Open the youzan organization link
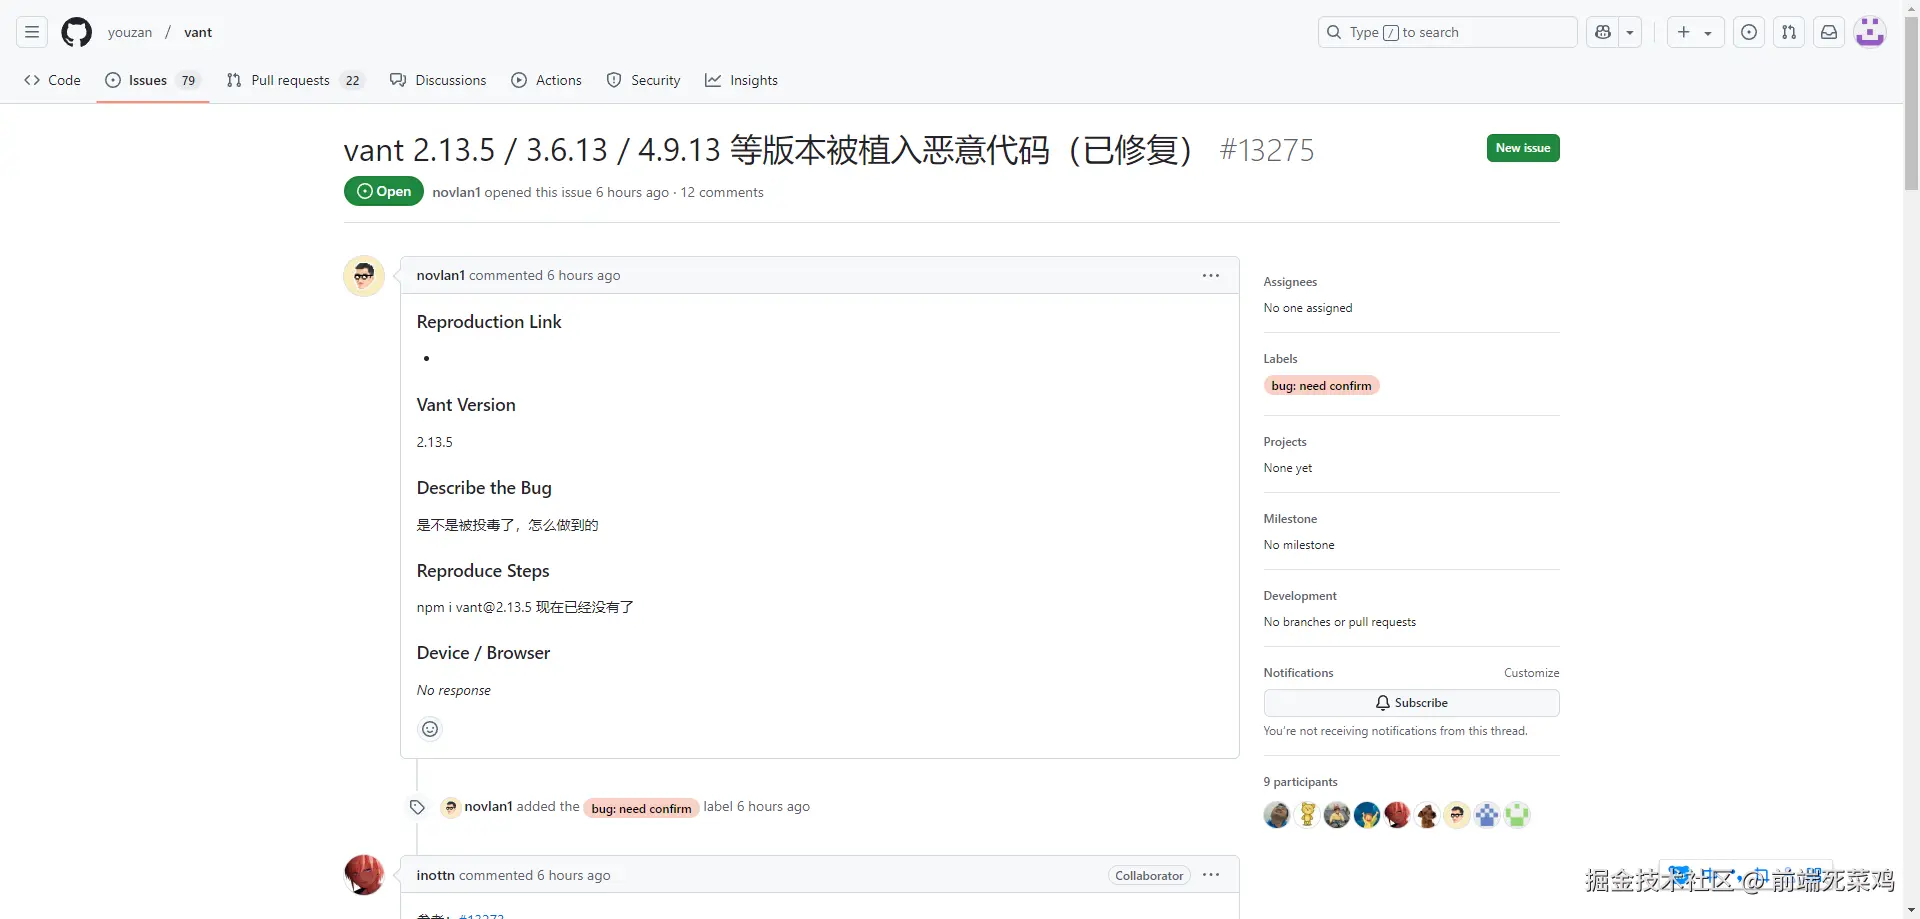This screenshot has width=1920, height=919. [x=130, y=32]
